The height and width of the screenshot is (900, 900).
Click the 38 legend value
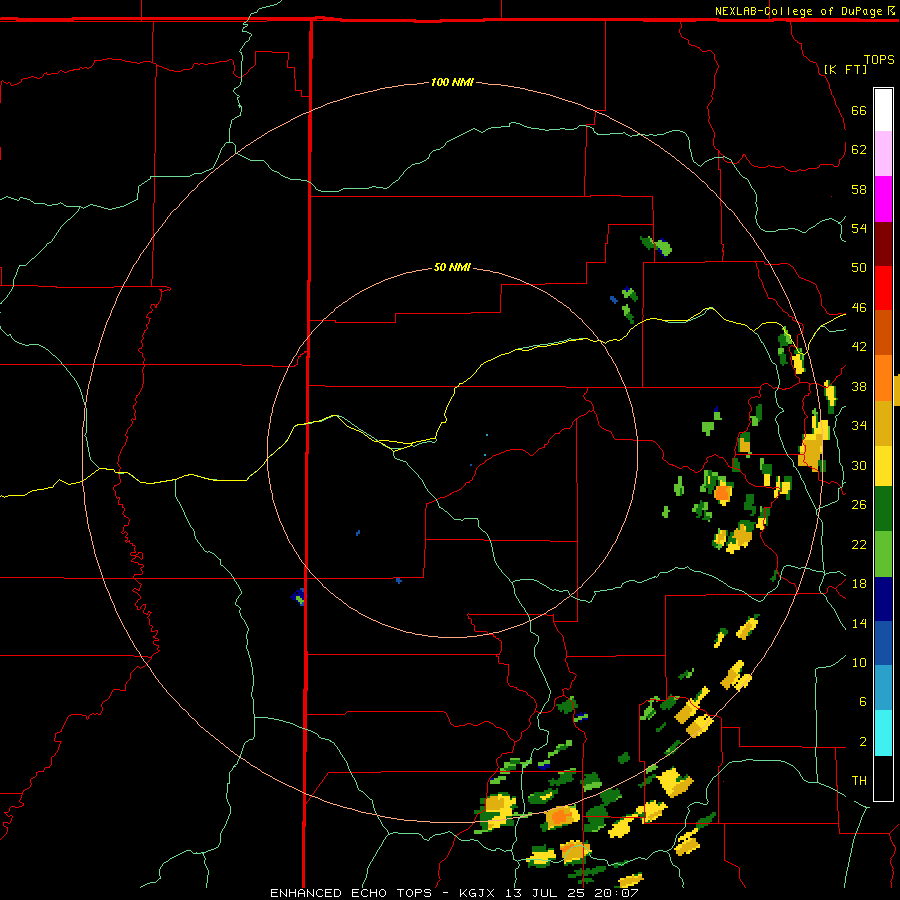(859, 386)
